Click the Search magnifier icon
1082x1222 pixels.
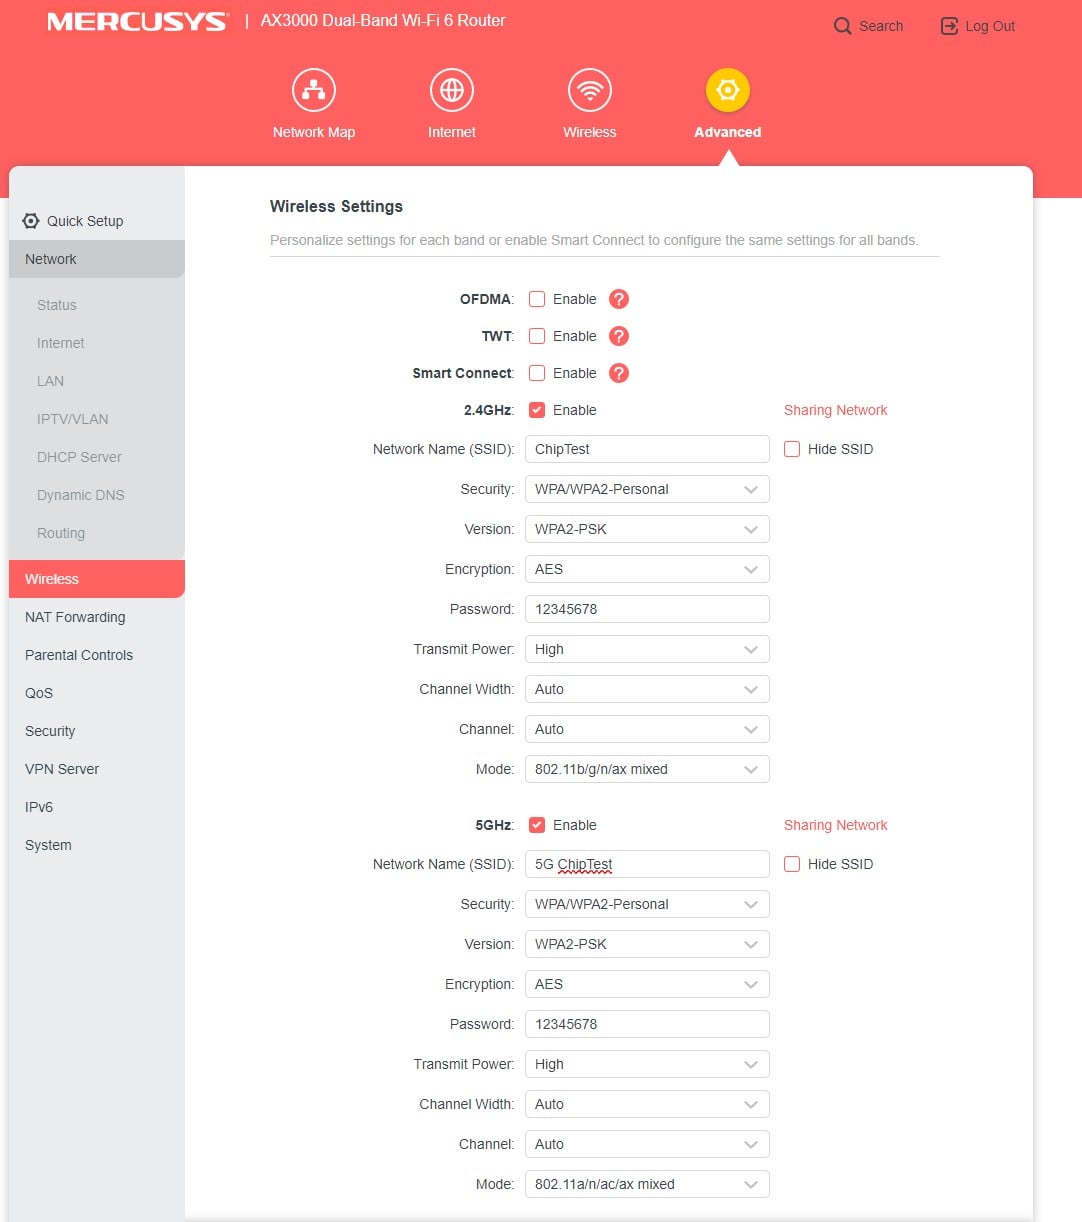[x=843, y=26]
